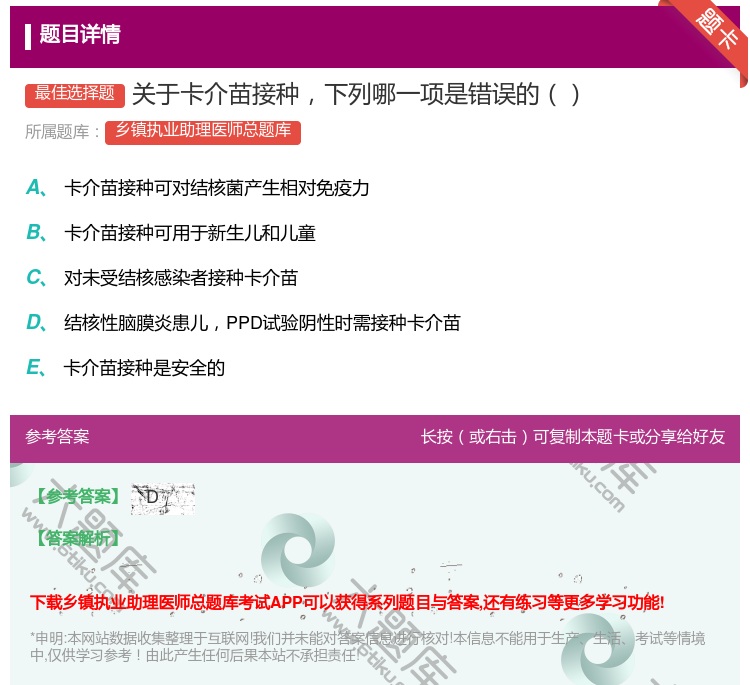The height and width of the screenshot is (685, 750).
Task: Click the grey 申明 disclaimer text
Action: (x=367, y=647)
